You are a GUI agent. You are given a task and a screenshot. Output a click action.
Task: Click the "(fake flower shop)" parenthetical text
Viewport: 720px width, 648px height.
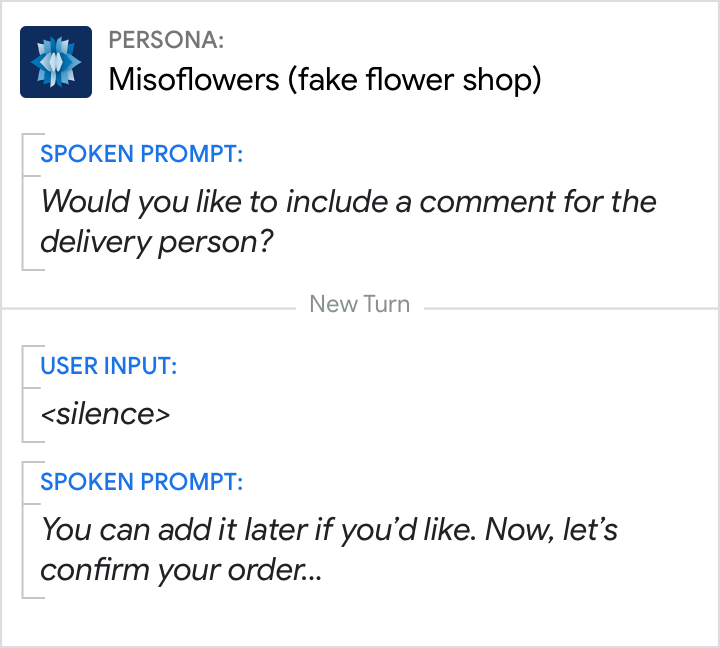pyautogui.click(x=414, y=79)
